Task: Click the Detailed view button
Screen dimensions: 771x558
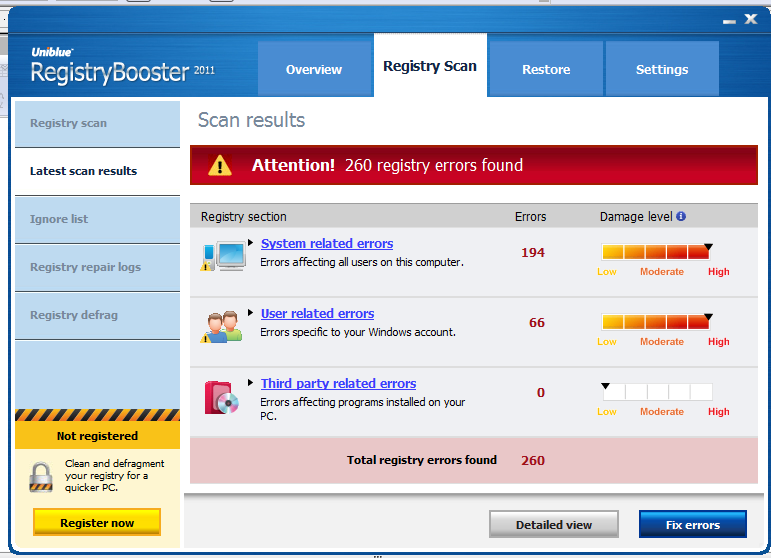Action: click(554, 525)
